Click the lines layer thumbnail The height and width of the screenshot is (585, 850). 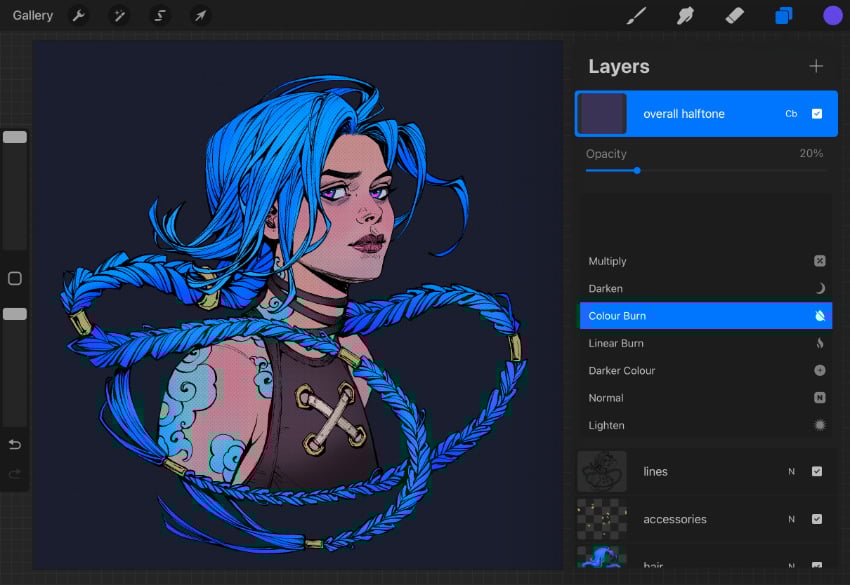(602, 471)
